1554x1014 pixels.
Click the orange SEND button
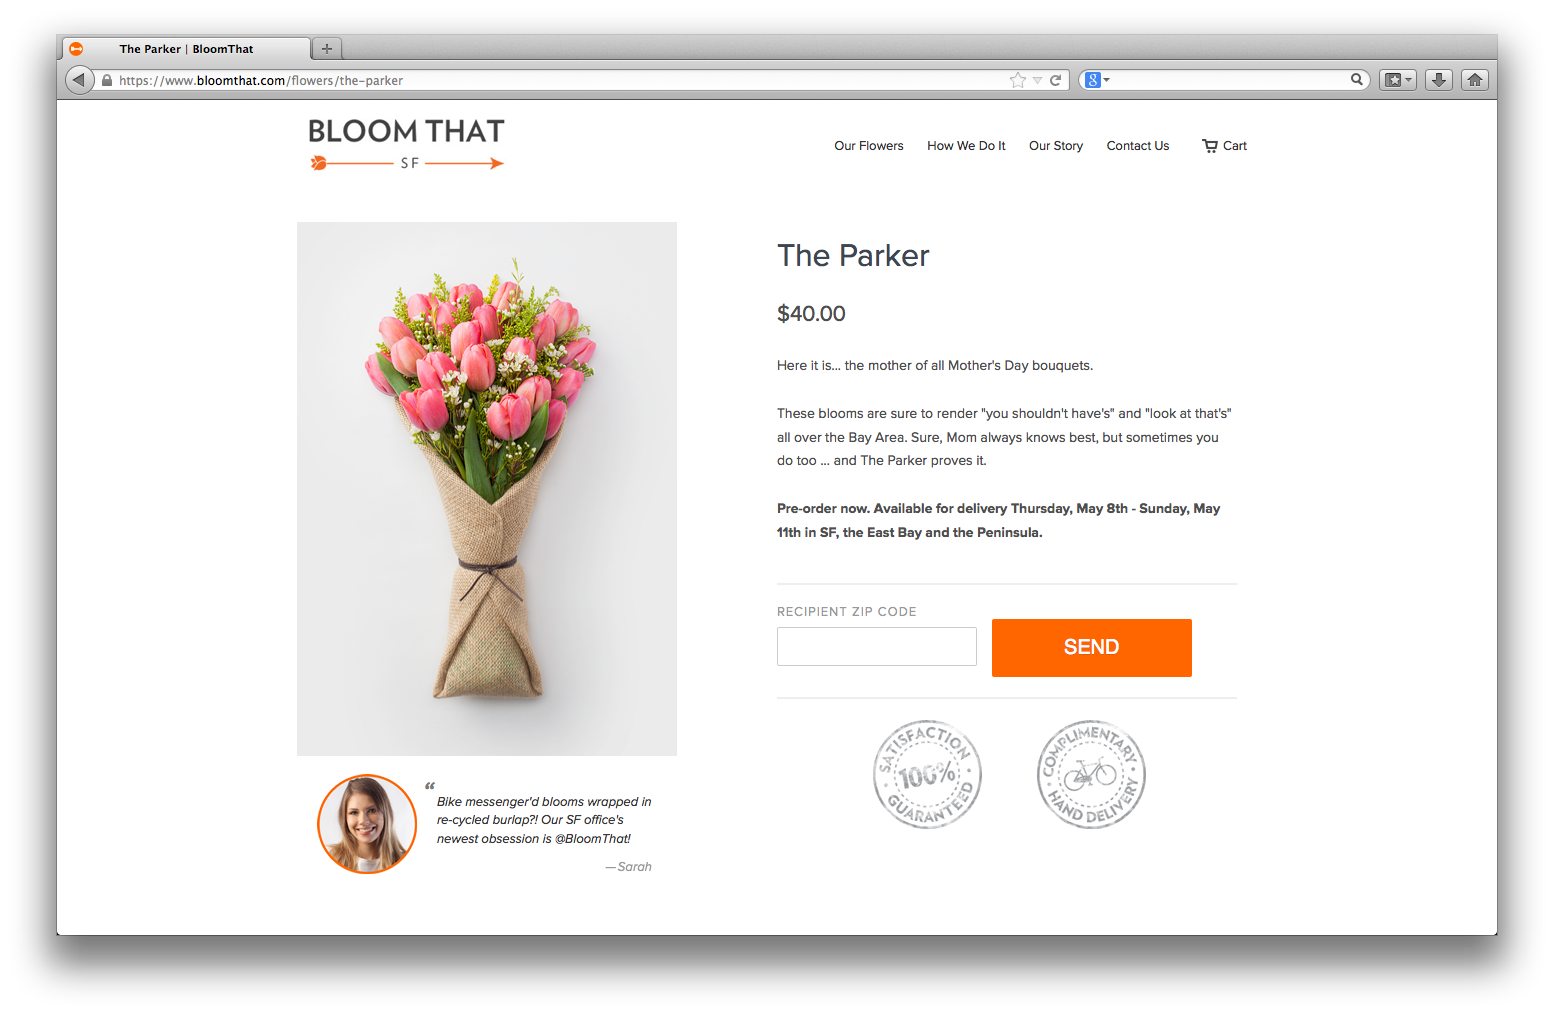[1092, 648]
